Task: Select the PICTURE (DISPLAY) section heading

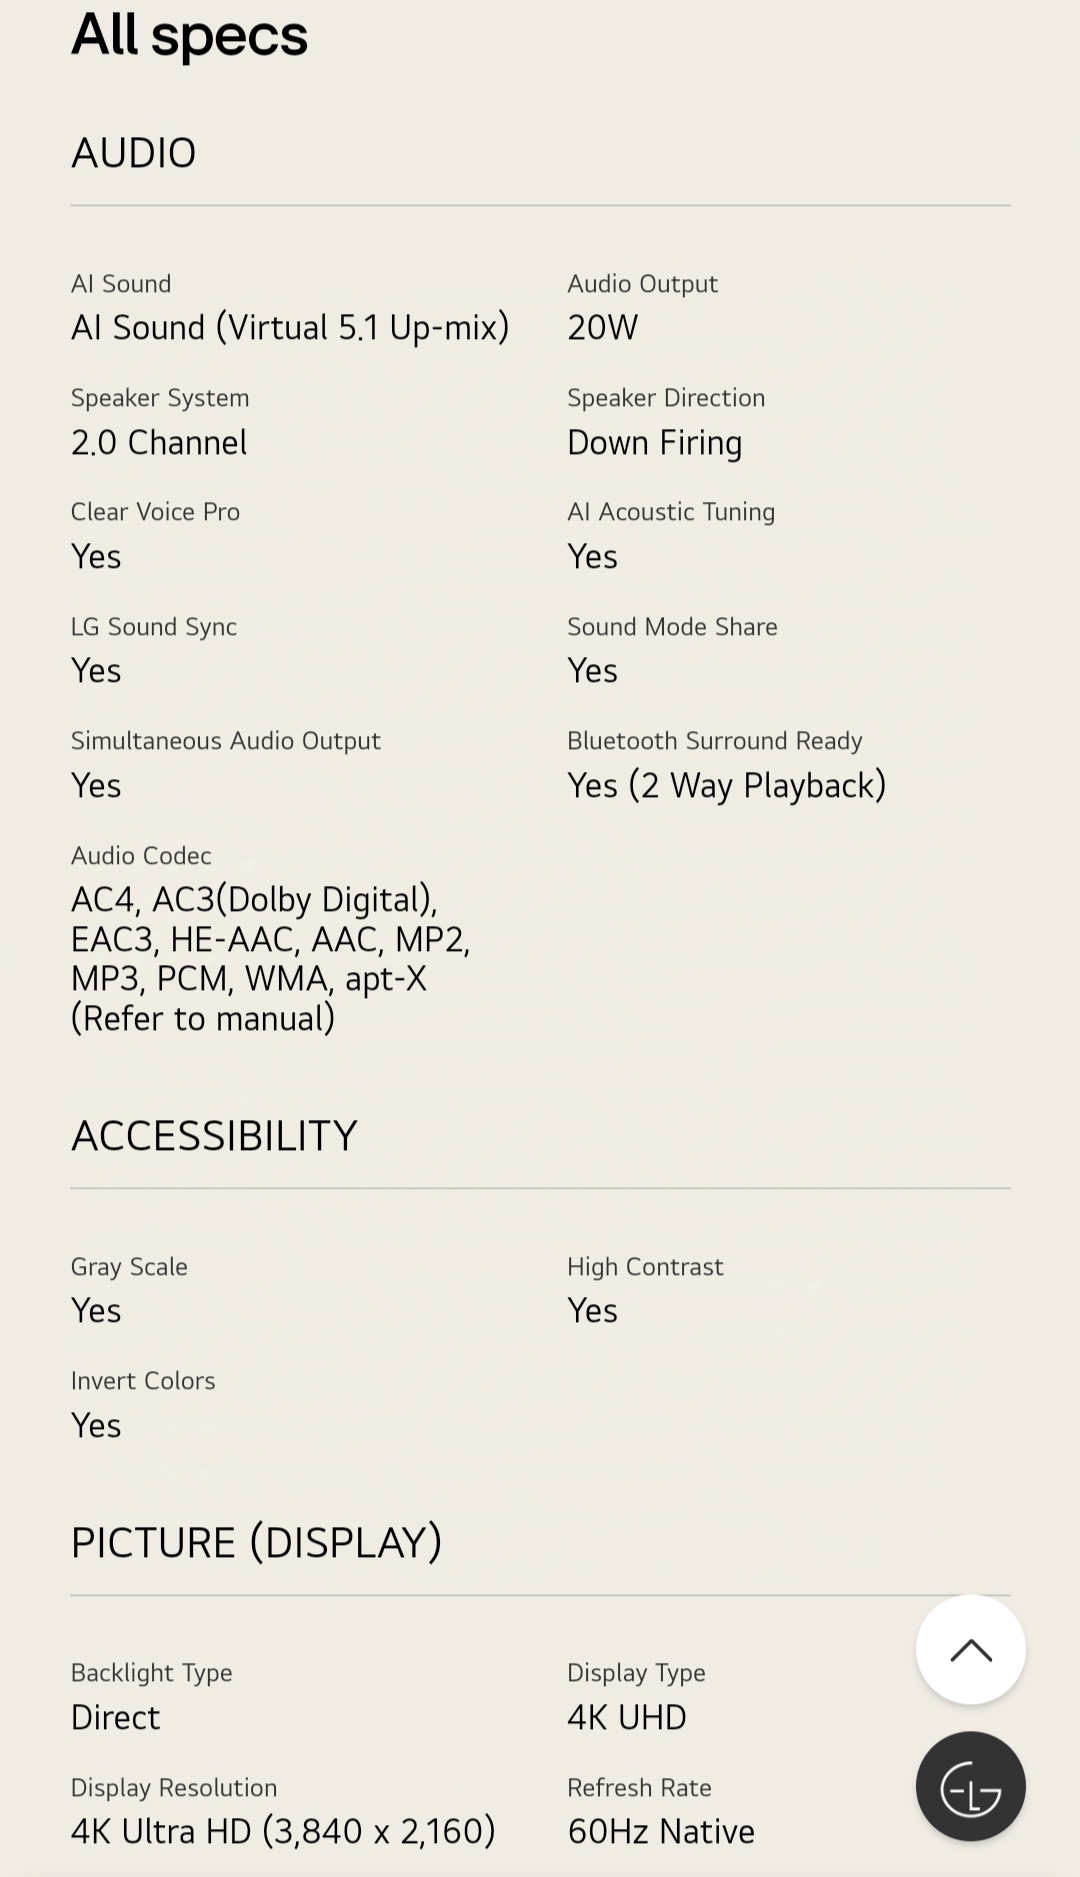Action: point(256,1542)
